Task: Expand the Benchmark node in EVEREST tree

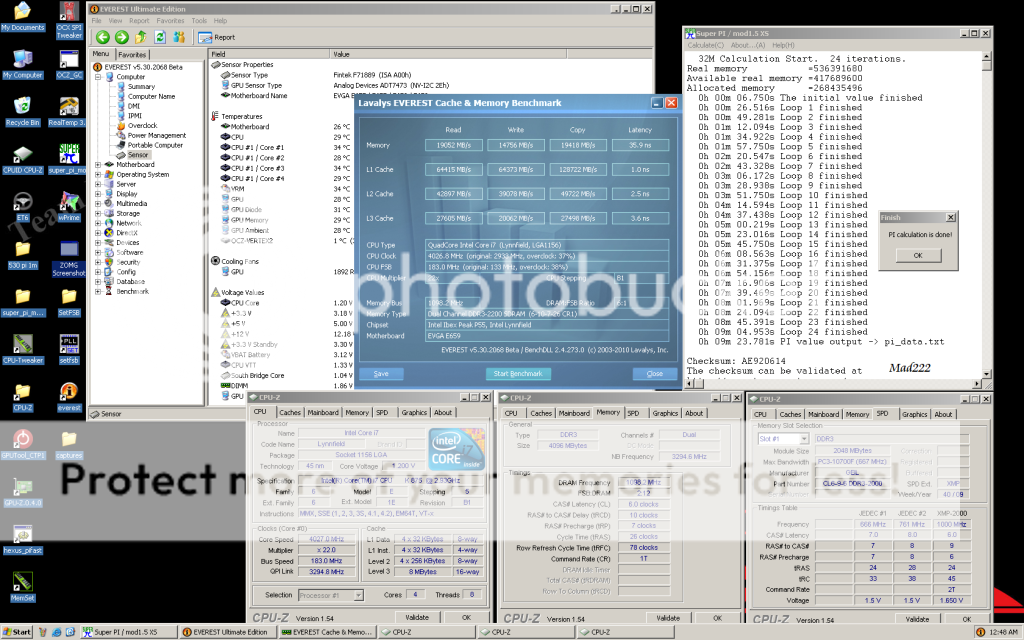Action: [97, 291]
